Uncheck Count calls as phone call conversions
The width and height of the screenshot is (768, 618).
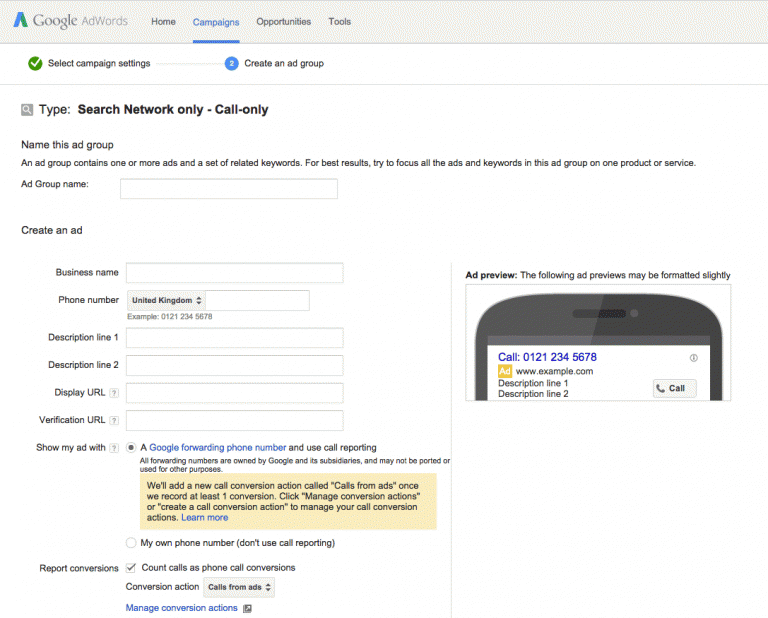coord(132,568)
